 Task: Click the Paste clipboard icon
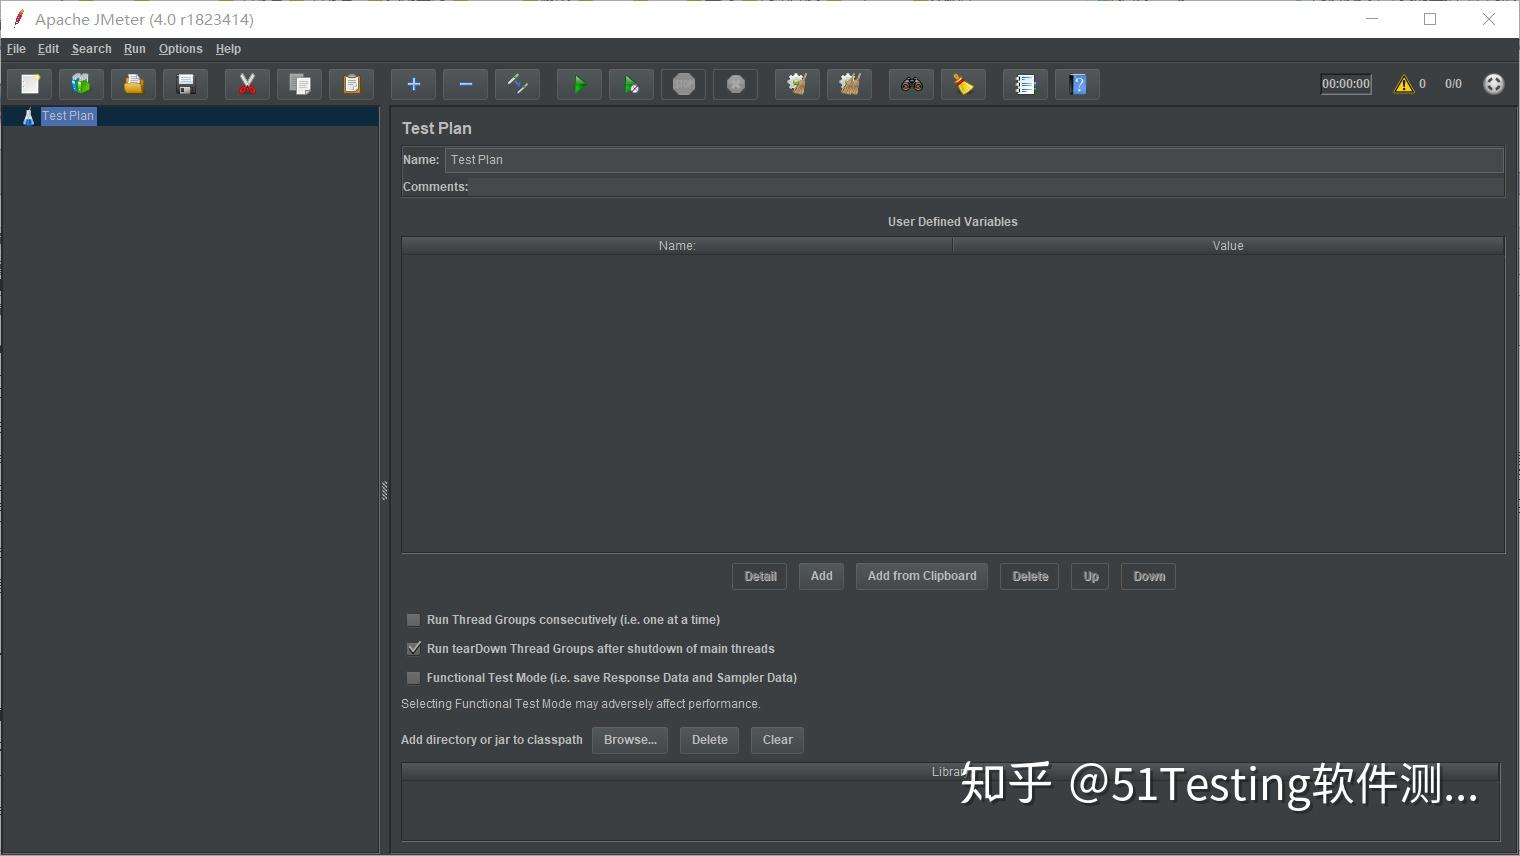[x=352, y=84]
